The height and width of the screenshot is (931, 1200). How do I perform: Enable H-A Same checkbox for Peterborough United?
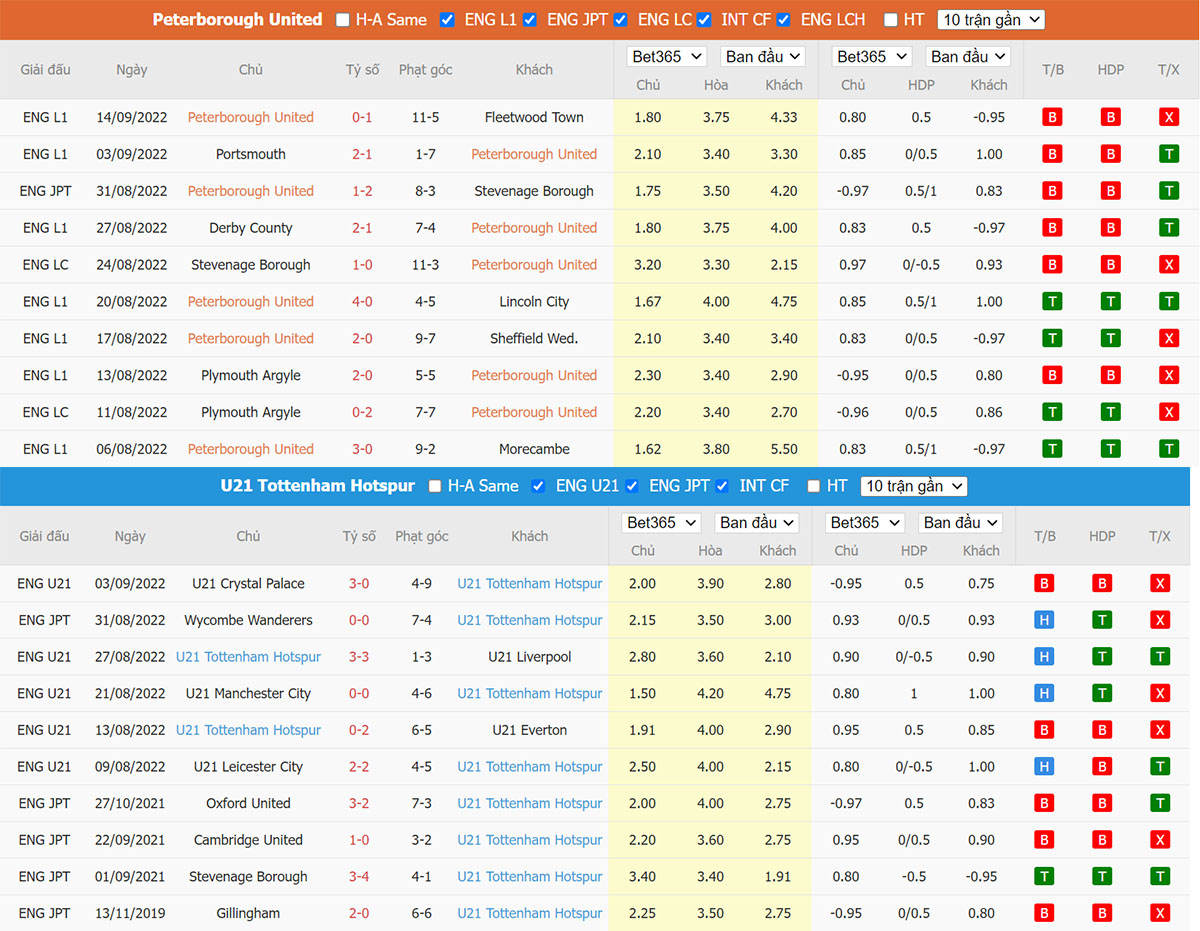(x=343, y=20)
